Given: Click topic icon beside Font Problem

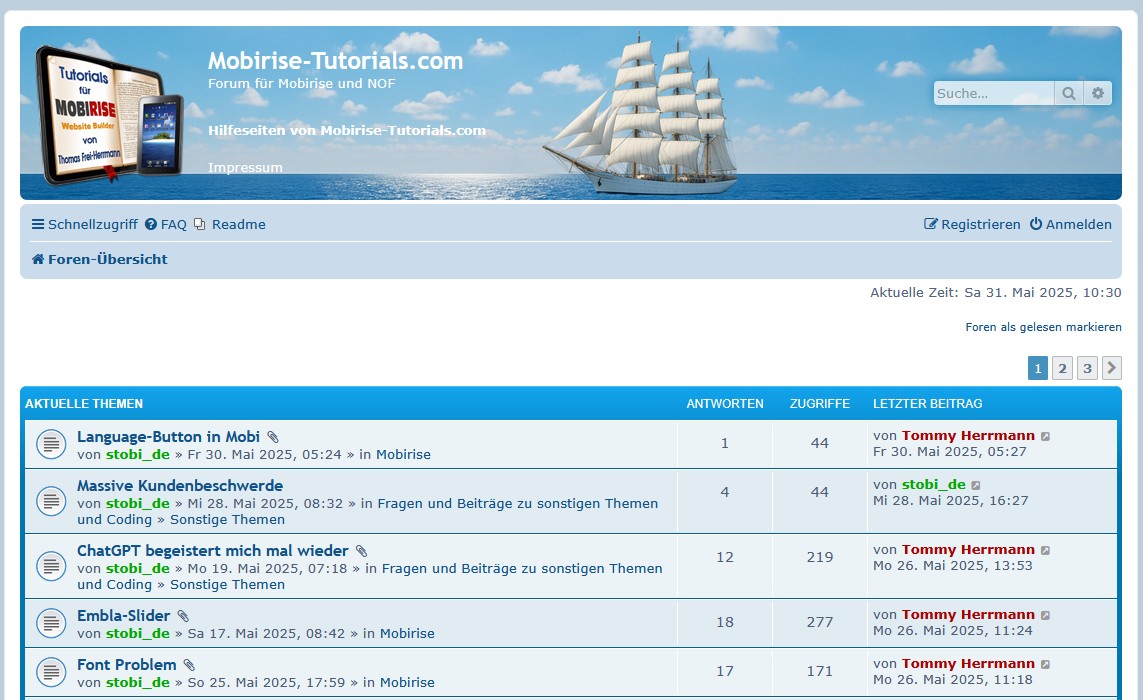Looking at the screenshot, I should click(x=51, y=673).
